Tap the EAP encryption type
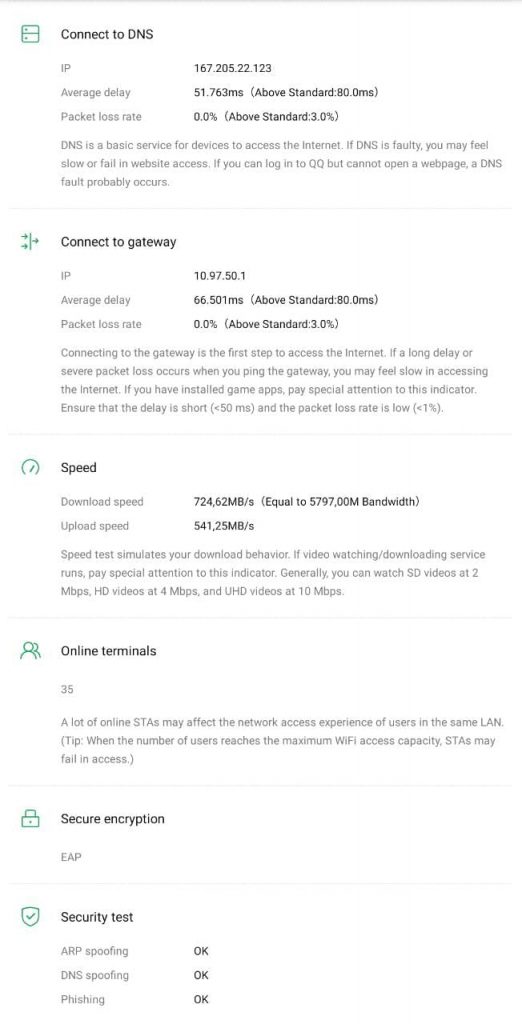This screenshot has width=522, height=1024. click(71, 857)
